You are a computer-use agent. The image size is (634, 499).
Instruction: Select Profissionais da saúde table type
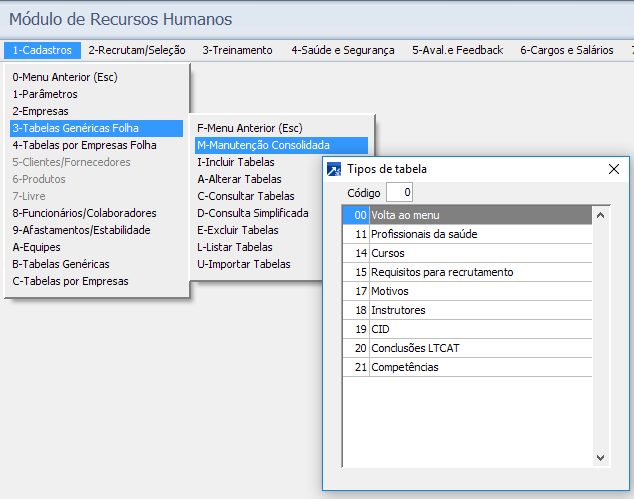point(424,234)
